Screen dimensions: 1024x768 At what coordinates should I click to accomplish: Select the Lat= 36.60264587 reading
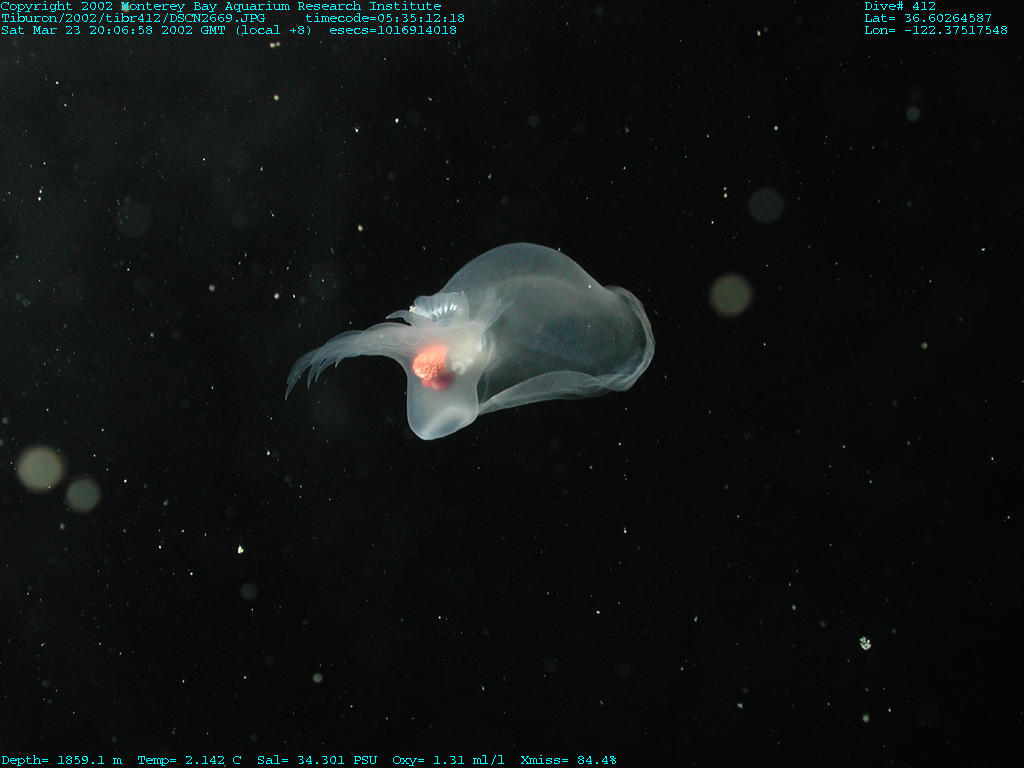click(928, 18)
